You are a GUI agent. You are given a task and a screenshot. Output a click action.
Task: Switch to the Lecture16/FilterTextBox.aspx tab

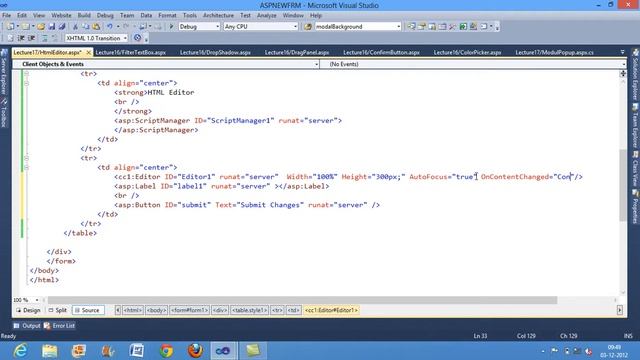[131, 52]
